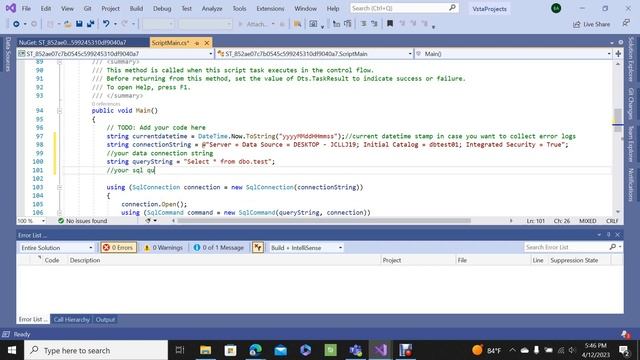Click the MIXED indentation indicator
The width and height of the screenshot is (640, 360).
(x=587, y=221)
